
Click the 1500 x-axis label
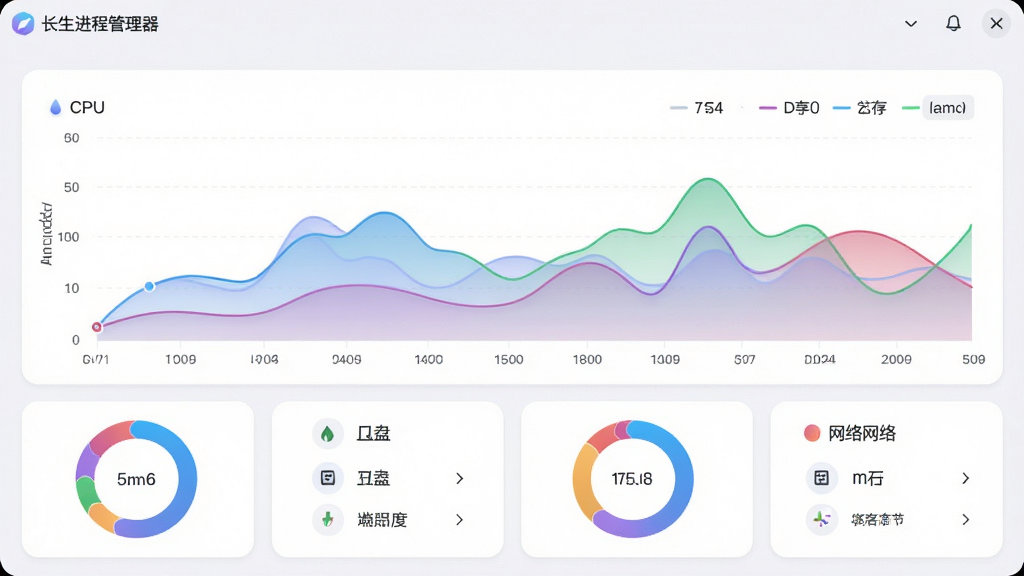509,359
